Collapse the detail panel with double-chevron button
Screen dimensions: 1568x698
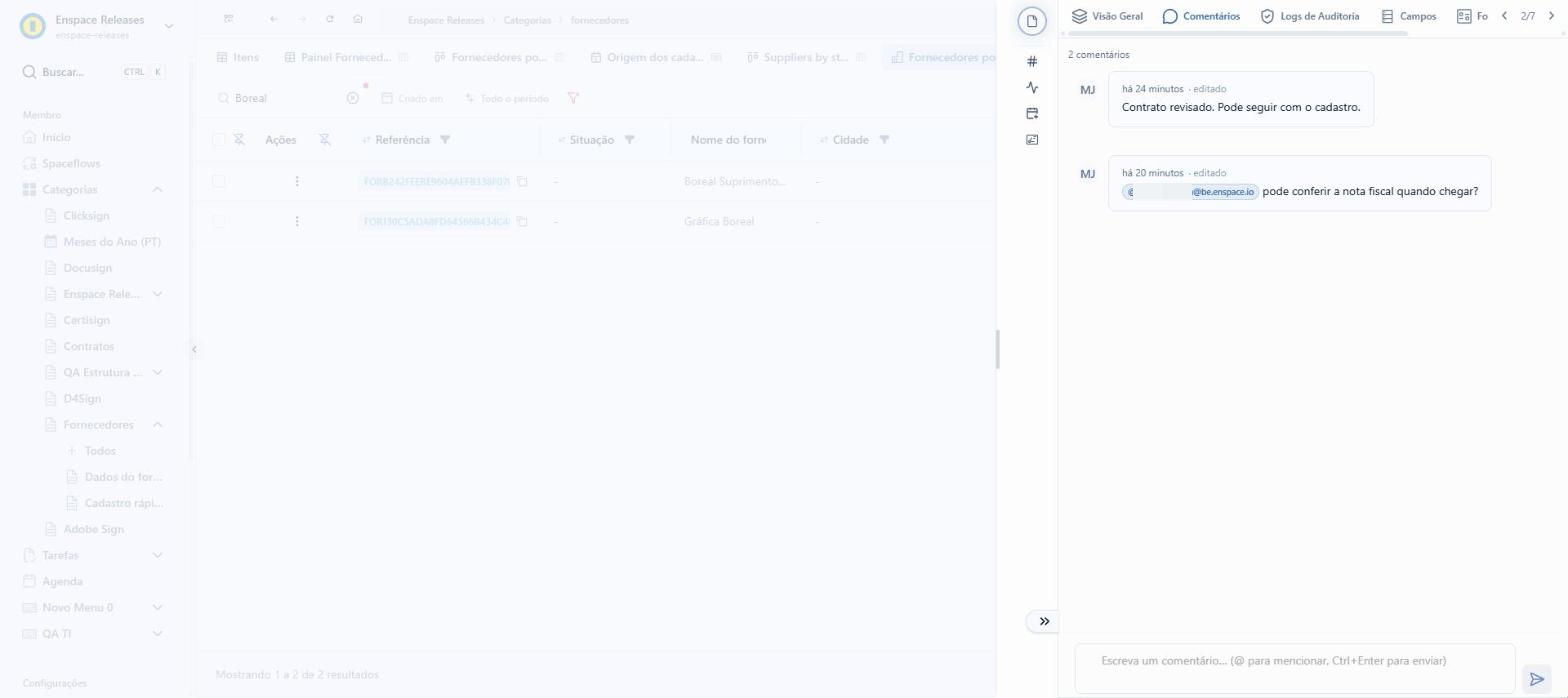[1043, 621]
